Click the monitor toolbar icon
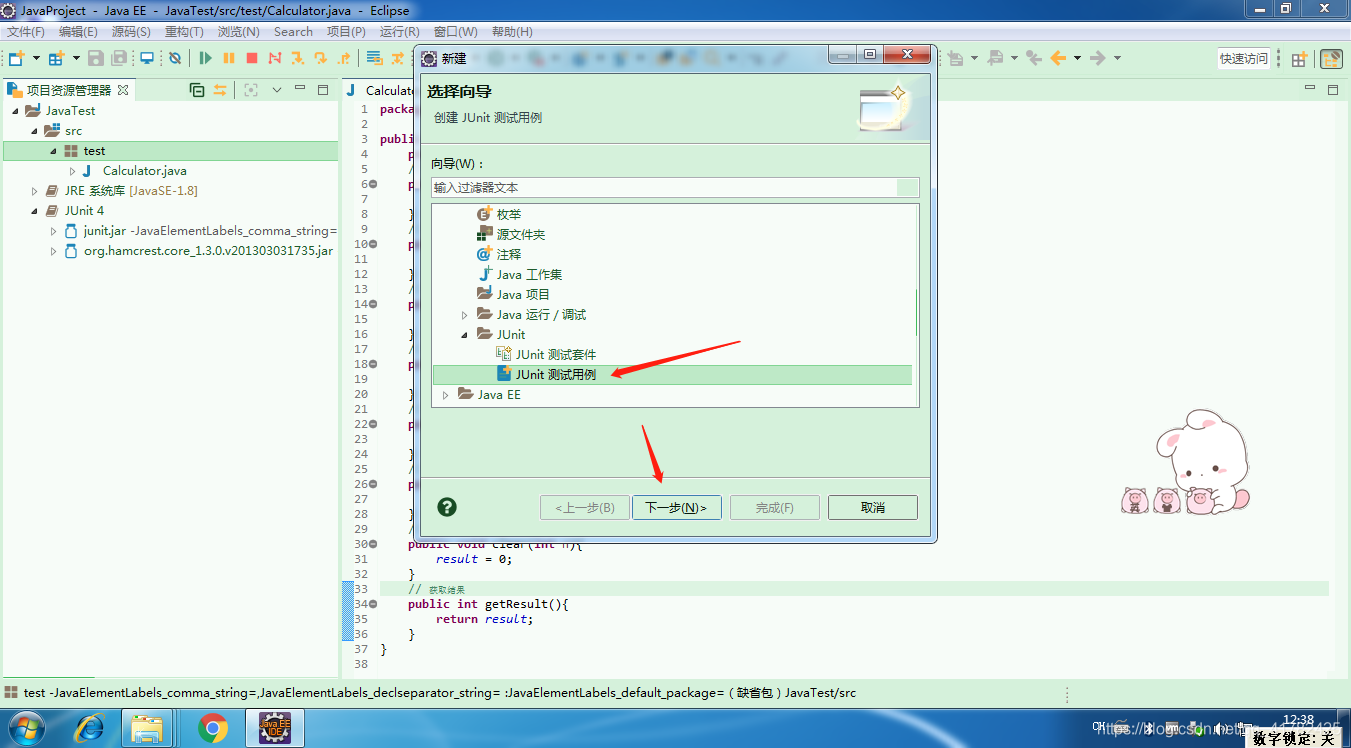The height and width of the screenshot is (748, 1351). (x=147, y=58)
